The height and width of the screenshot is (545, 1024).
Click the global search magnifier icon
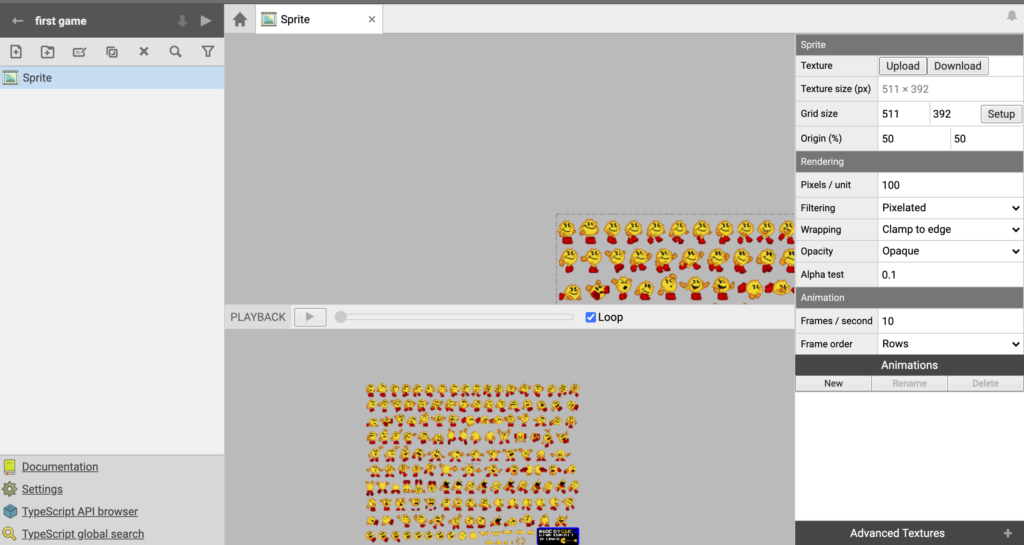[x=9, y=534]
